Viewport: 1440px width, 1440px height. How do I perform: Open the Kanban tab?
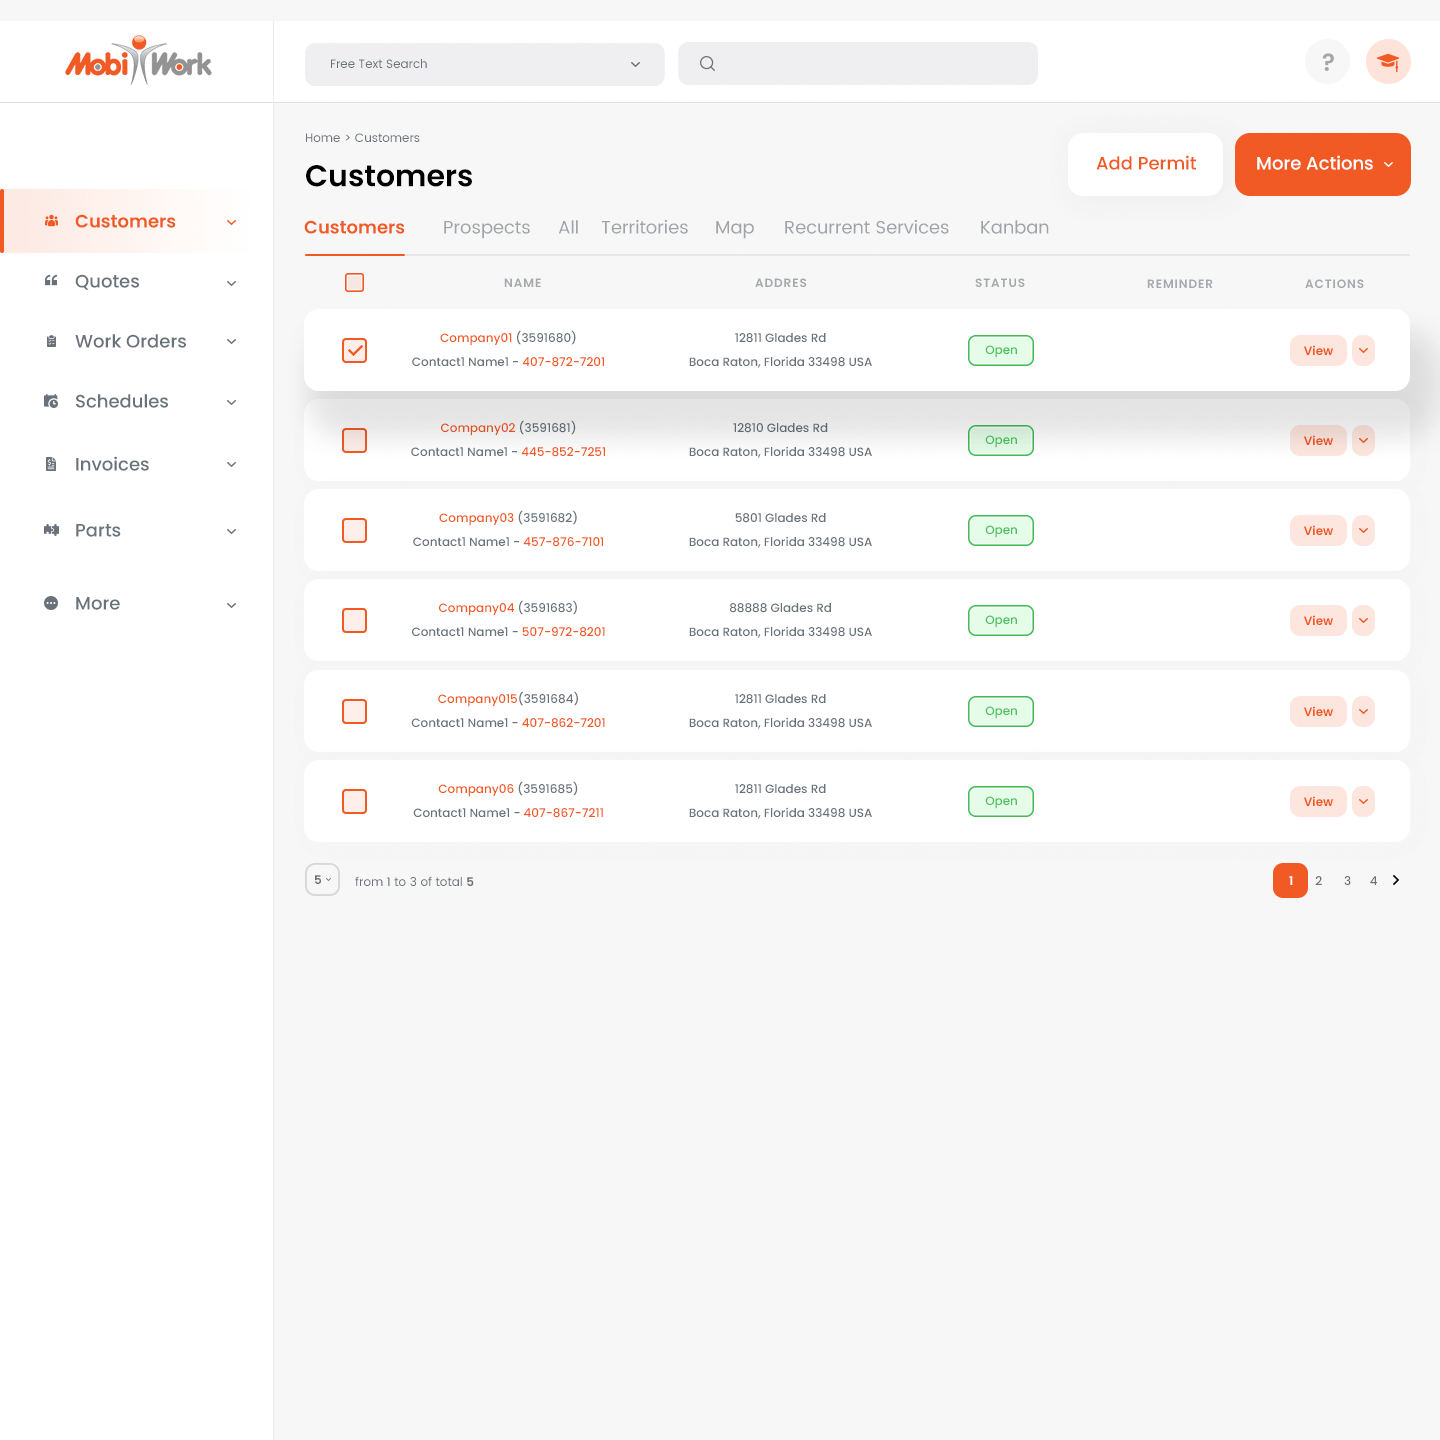(x=1014, y=227)
